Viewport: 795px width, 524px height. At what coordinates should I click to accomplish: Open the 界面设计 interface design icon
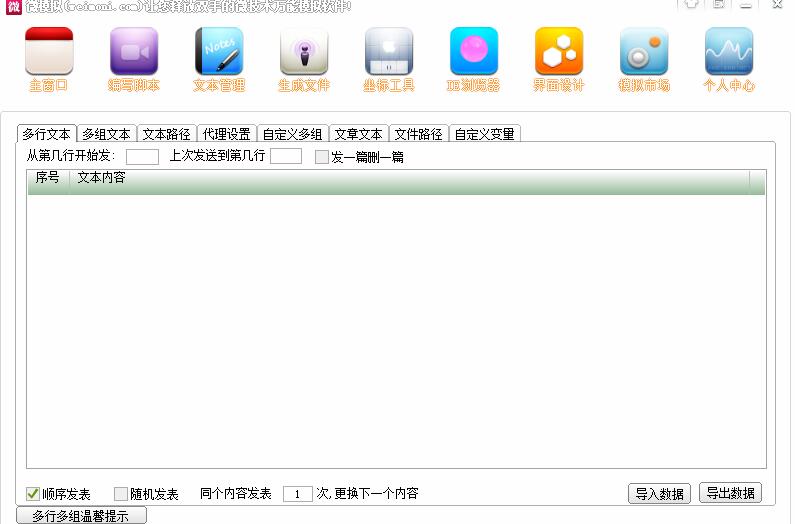[x=559, y=51]
